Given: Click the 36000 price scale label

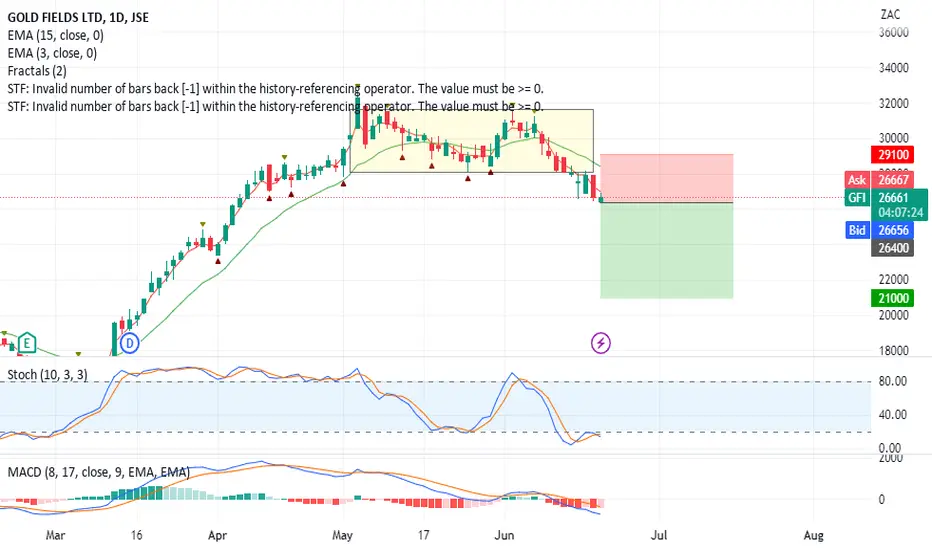Looking at the screenshot, I should (x=893, y=32).
